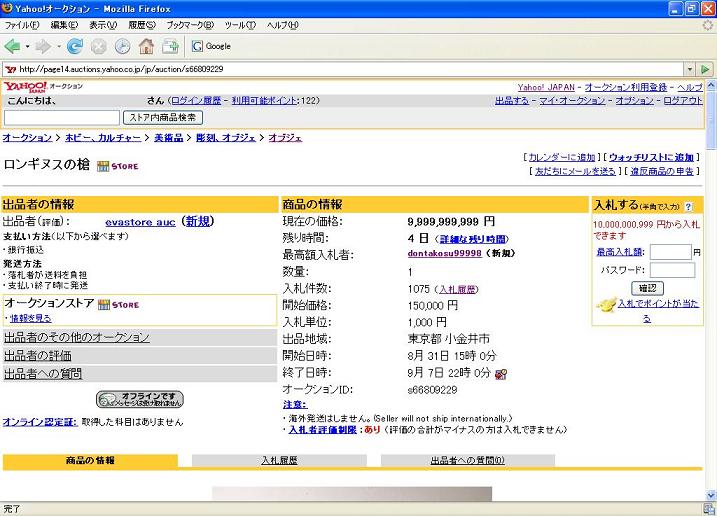
Task: Click the 入札者評価制限 link
Action: tap(322, 430)
